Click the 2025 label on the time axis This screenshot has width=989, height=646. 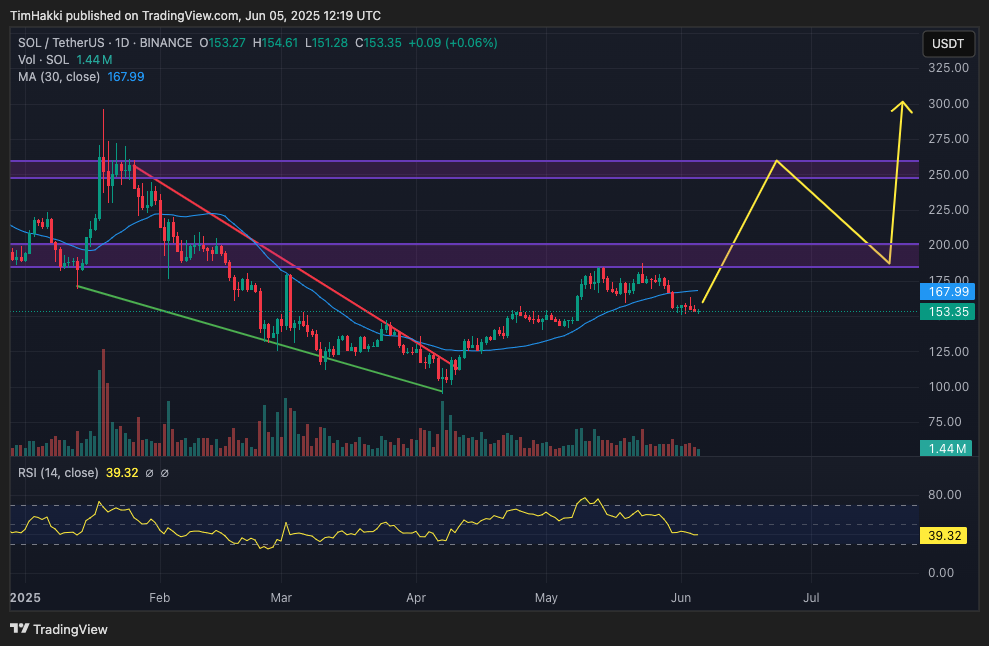tap(26, 598)
